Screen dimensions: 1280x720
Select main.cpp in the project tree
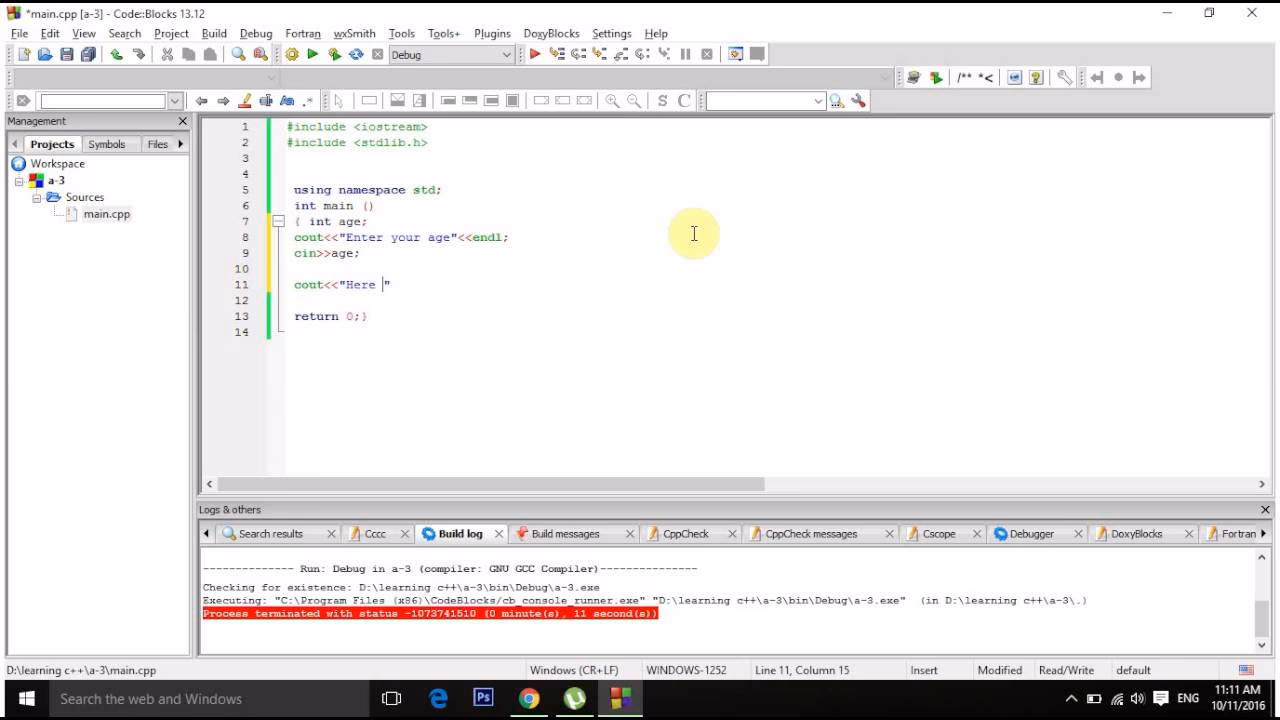tap(106, 214)
